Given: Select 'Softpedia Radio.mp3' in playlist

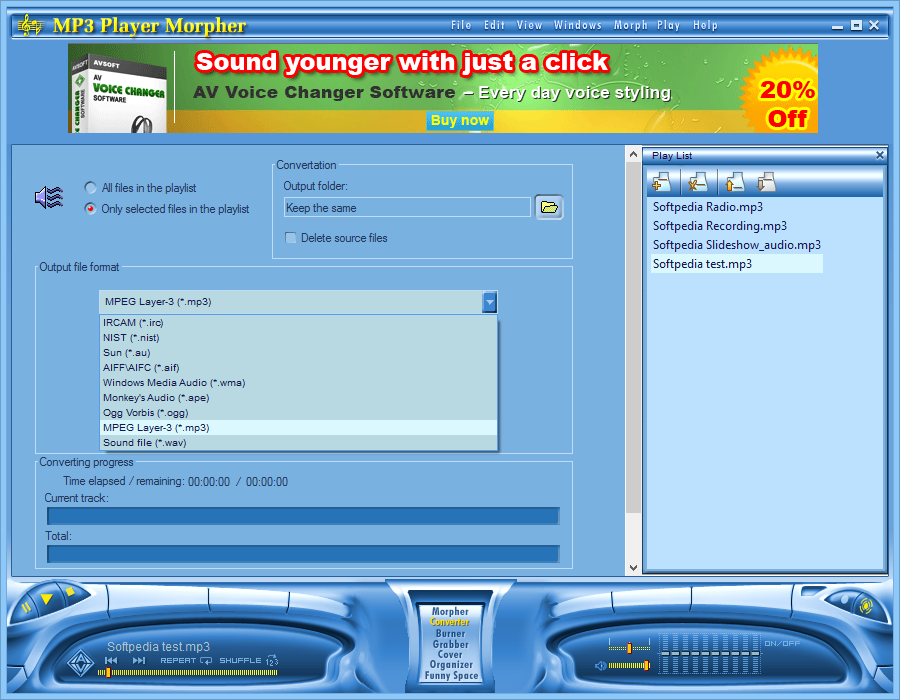Looking at the screenshot, I should (708, 207).
